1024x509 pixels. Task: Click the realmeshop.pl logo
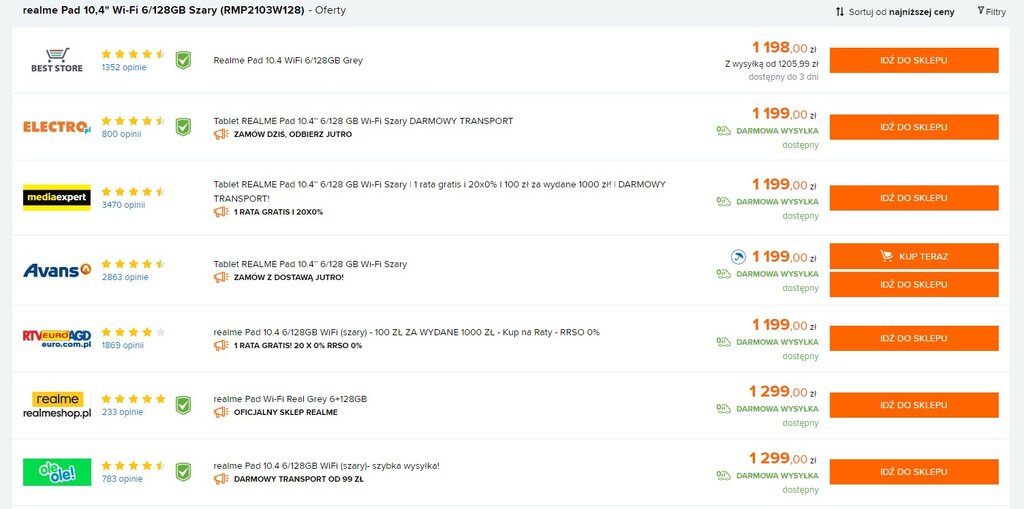[x=57, y=405]
